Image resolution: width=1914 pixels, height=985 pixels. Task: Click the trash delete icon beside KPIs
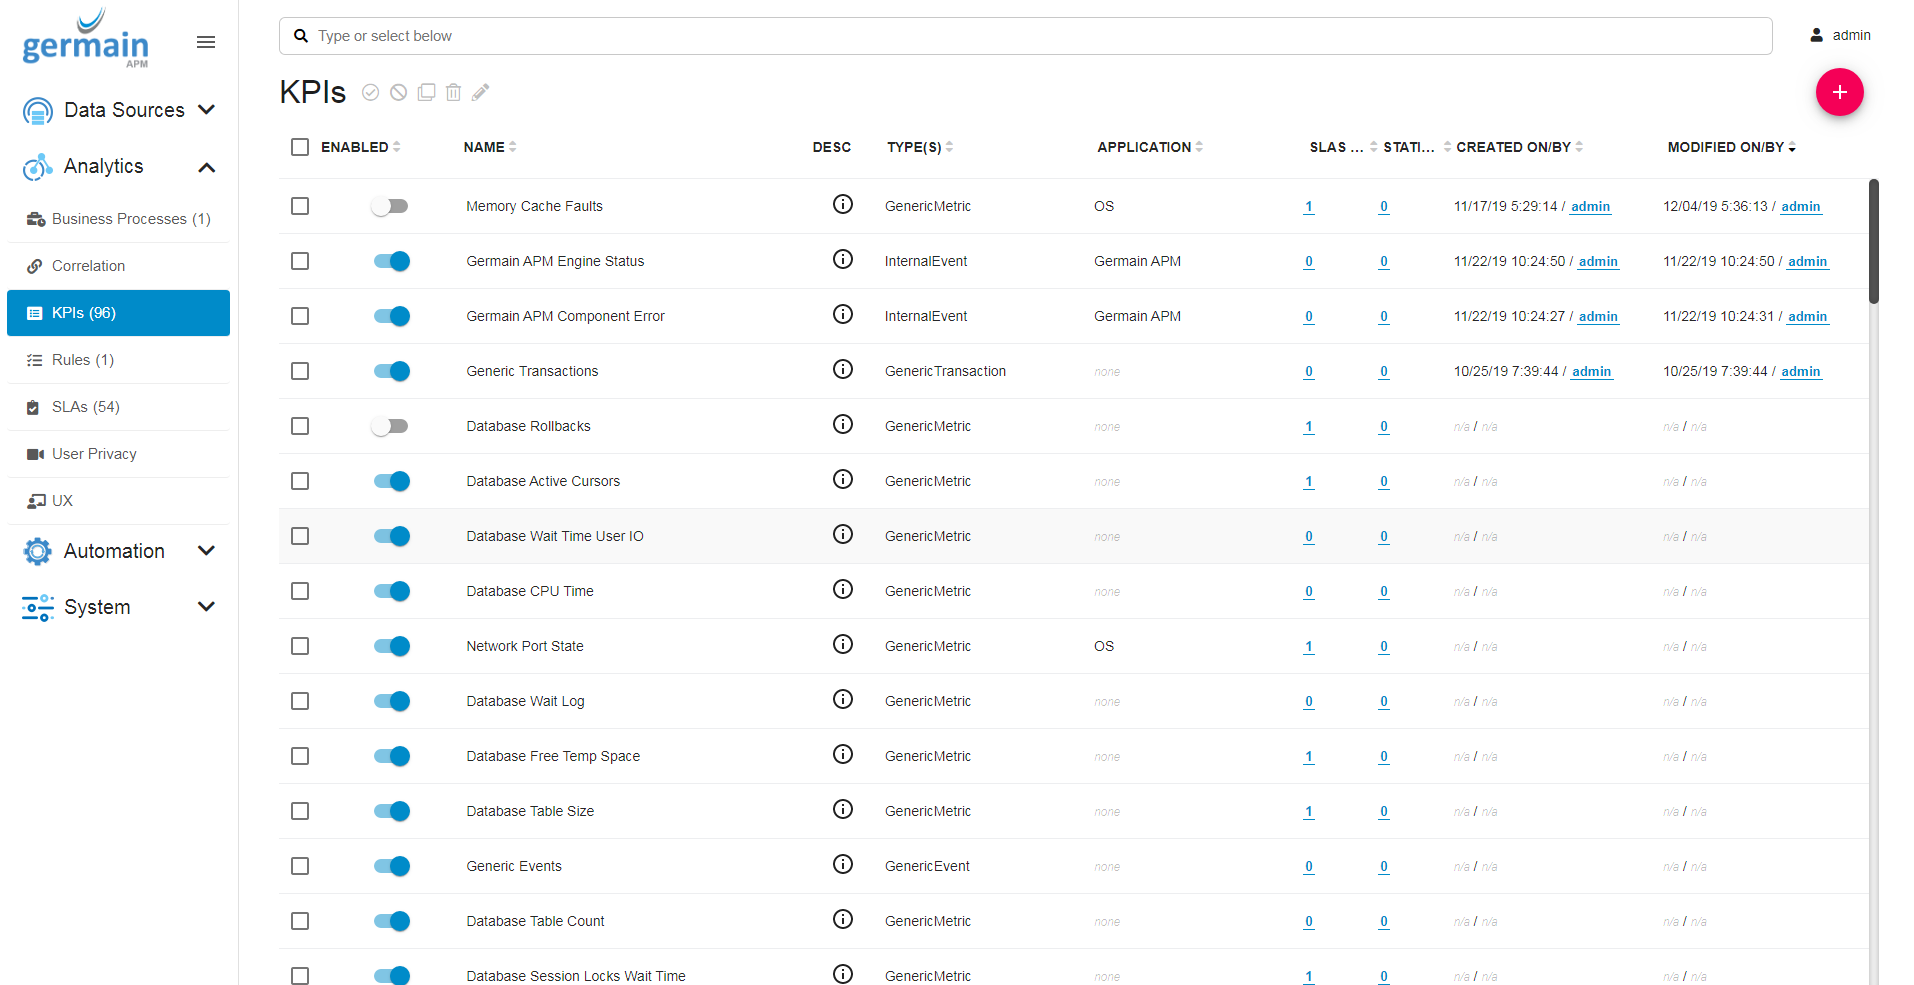pos(453,92)
